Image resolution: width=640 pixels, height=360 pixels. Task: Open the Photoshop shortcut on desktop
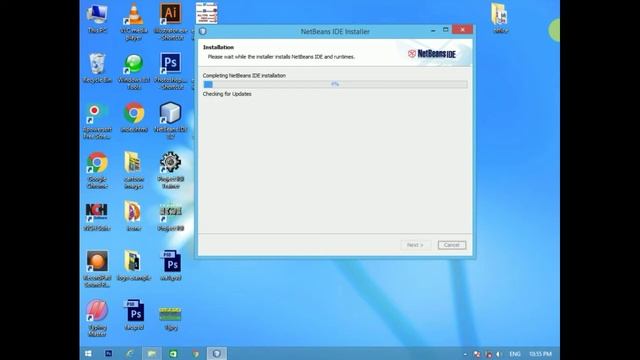click(x=171, y=71)
